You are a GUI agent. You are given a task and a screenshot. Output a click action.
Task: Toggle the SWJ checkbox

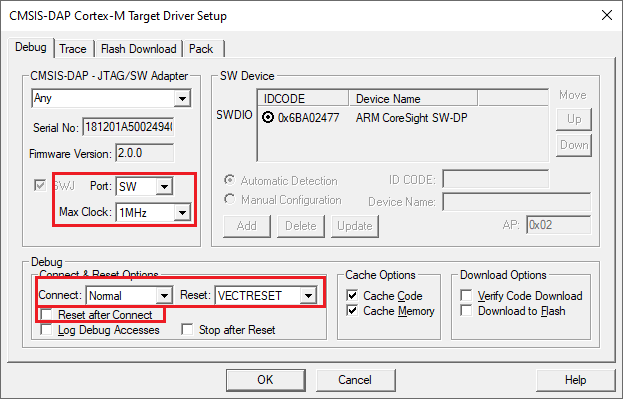pyautogui.click(x=40, y=185)
